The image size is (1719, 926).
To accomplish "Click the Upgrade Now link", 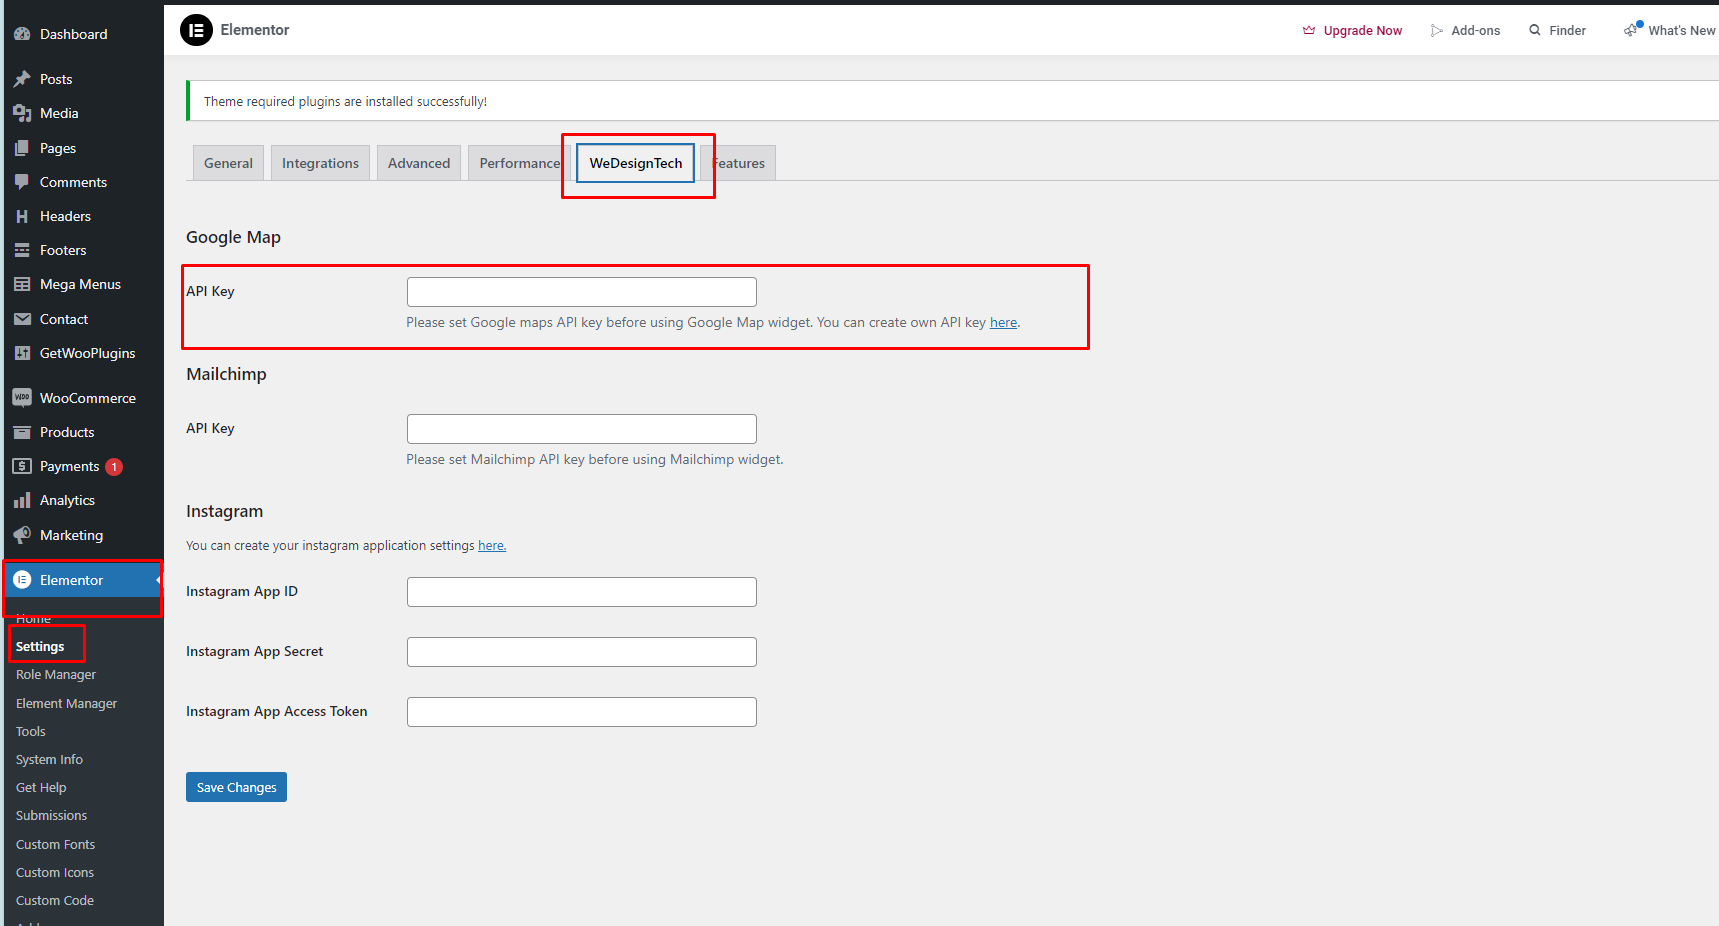I will coord(1352,30).
